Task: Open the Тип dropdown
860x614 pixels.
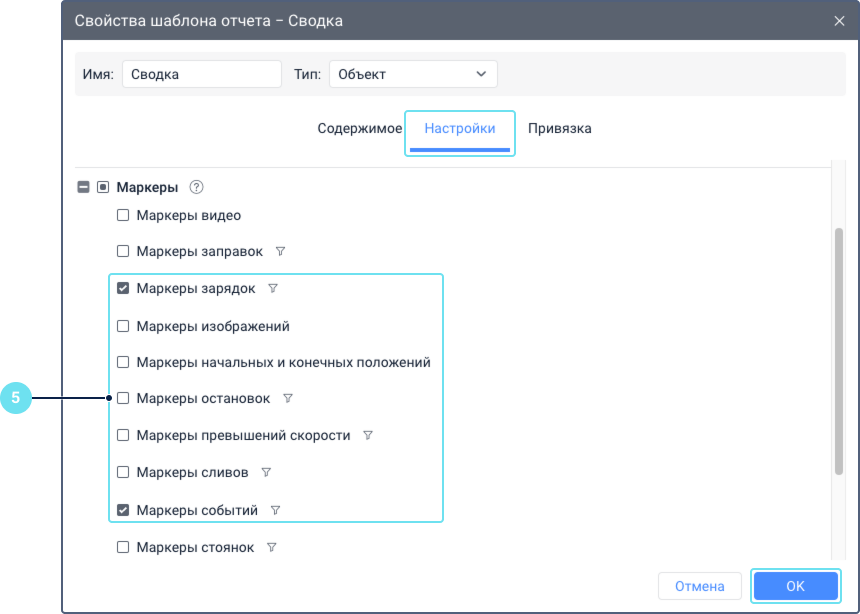Action: pos(412,74)
